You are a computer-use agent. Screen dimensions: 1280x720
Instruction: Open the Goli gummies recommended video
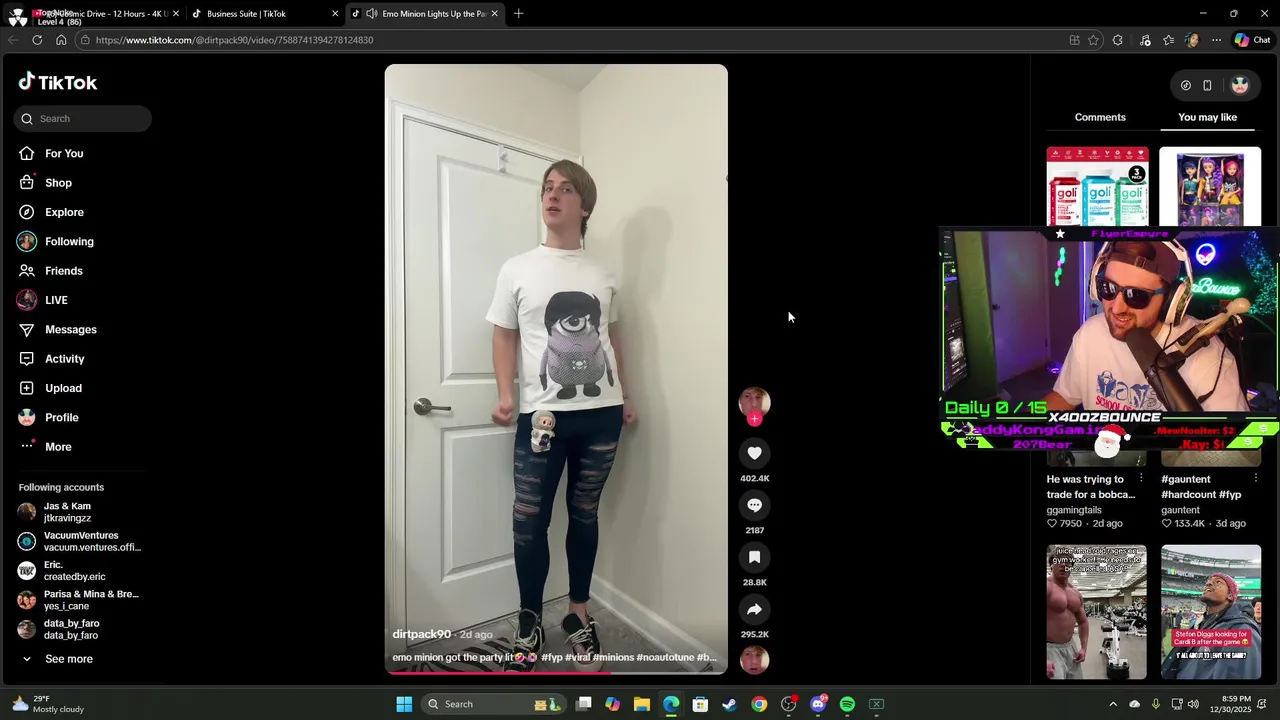(1097, 187)
